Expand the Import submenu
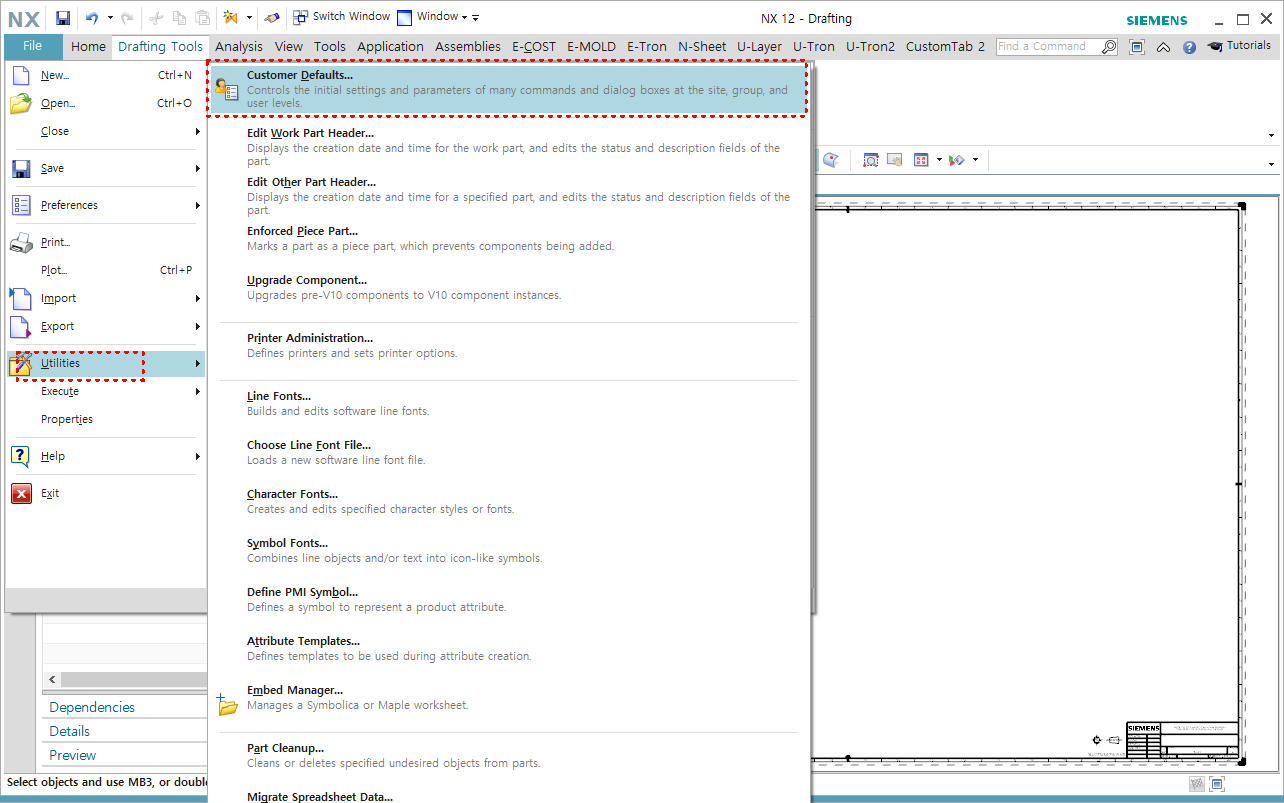Viewport: 1284px width, 803px height. point(105,298)
